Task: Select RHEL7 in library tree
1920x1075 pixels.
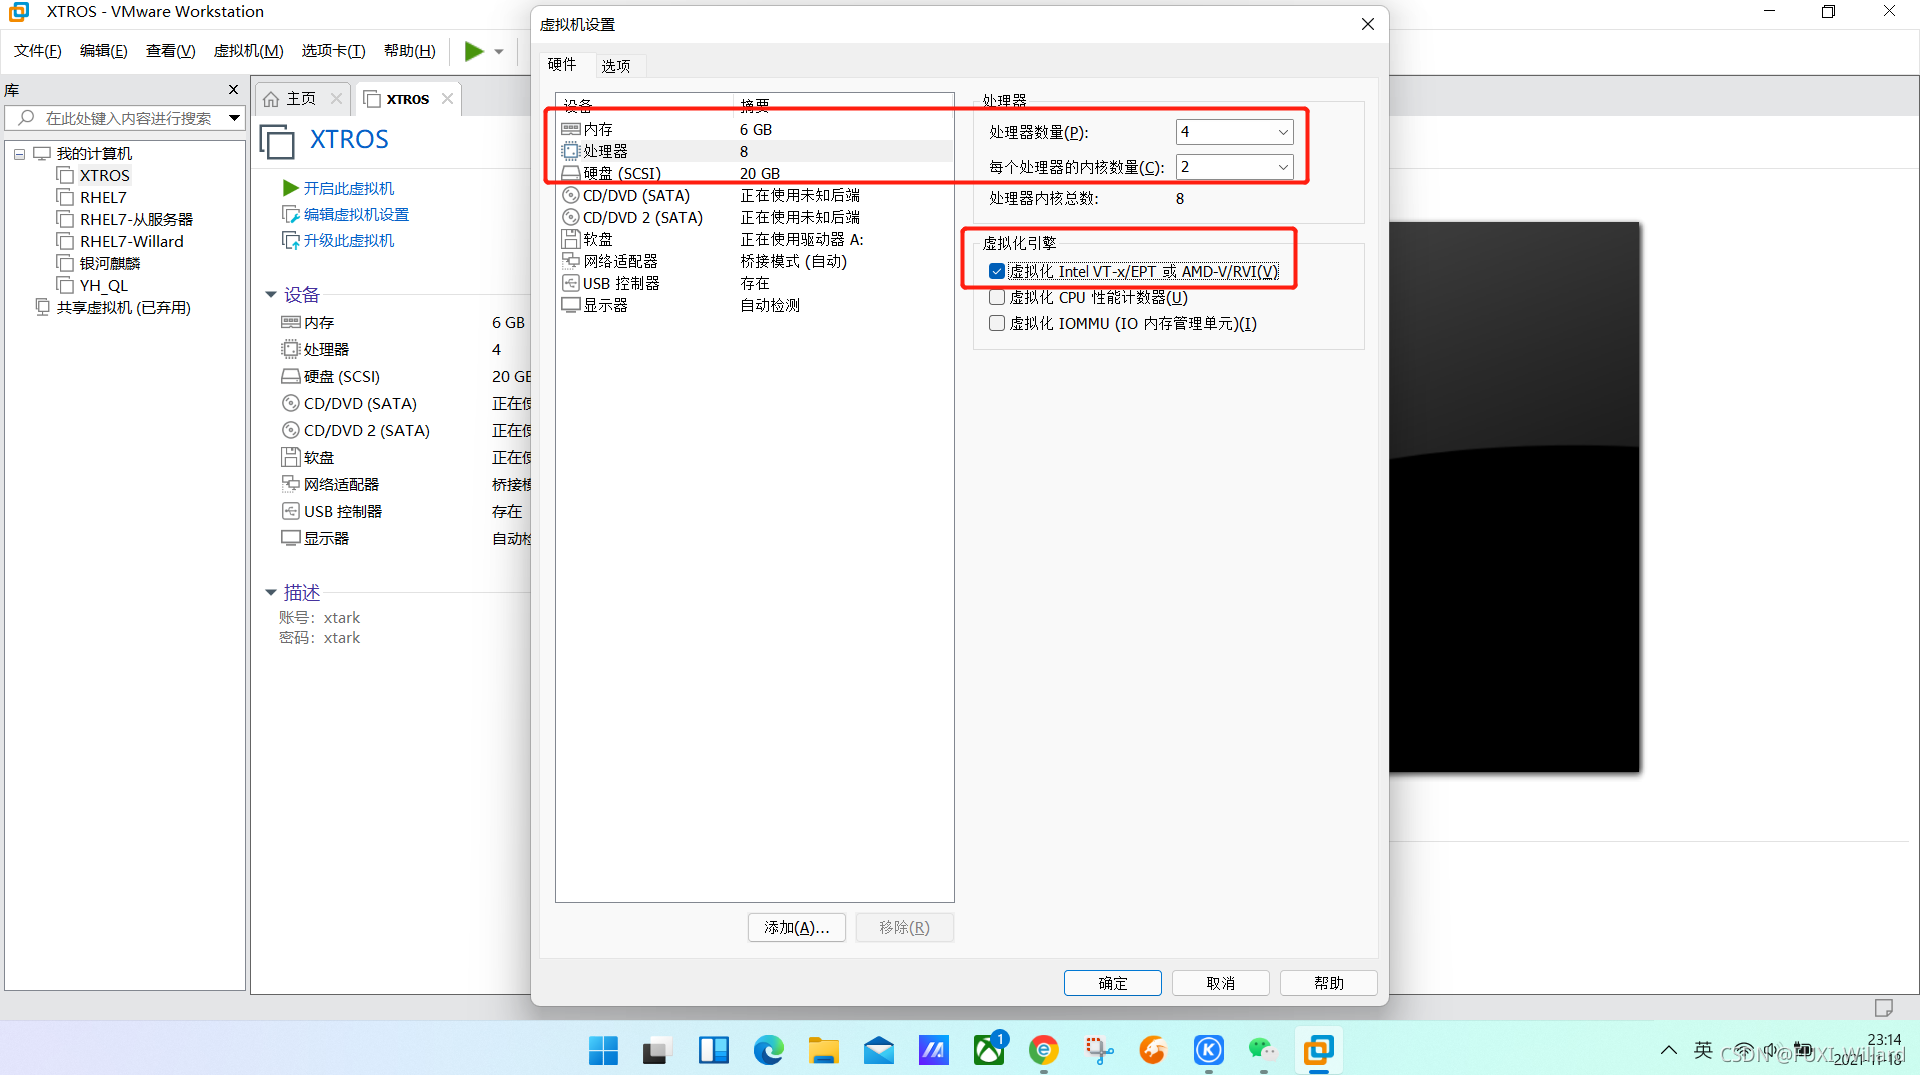Action: click(x=103, y=197)
